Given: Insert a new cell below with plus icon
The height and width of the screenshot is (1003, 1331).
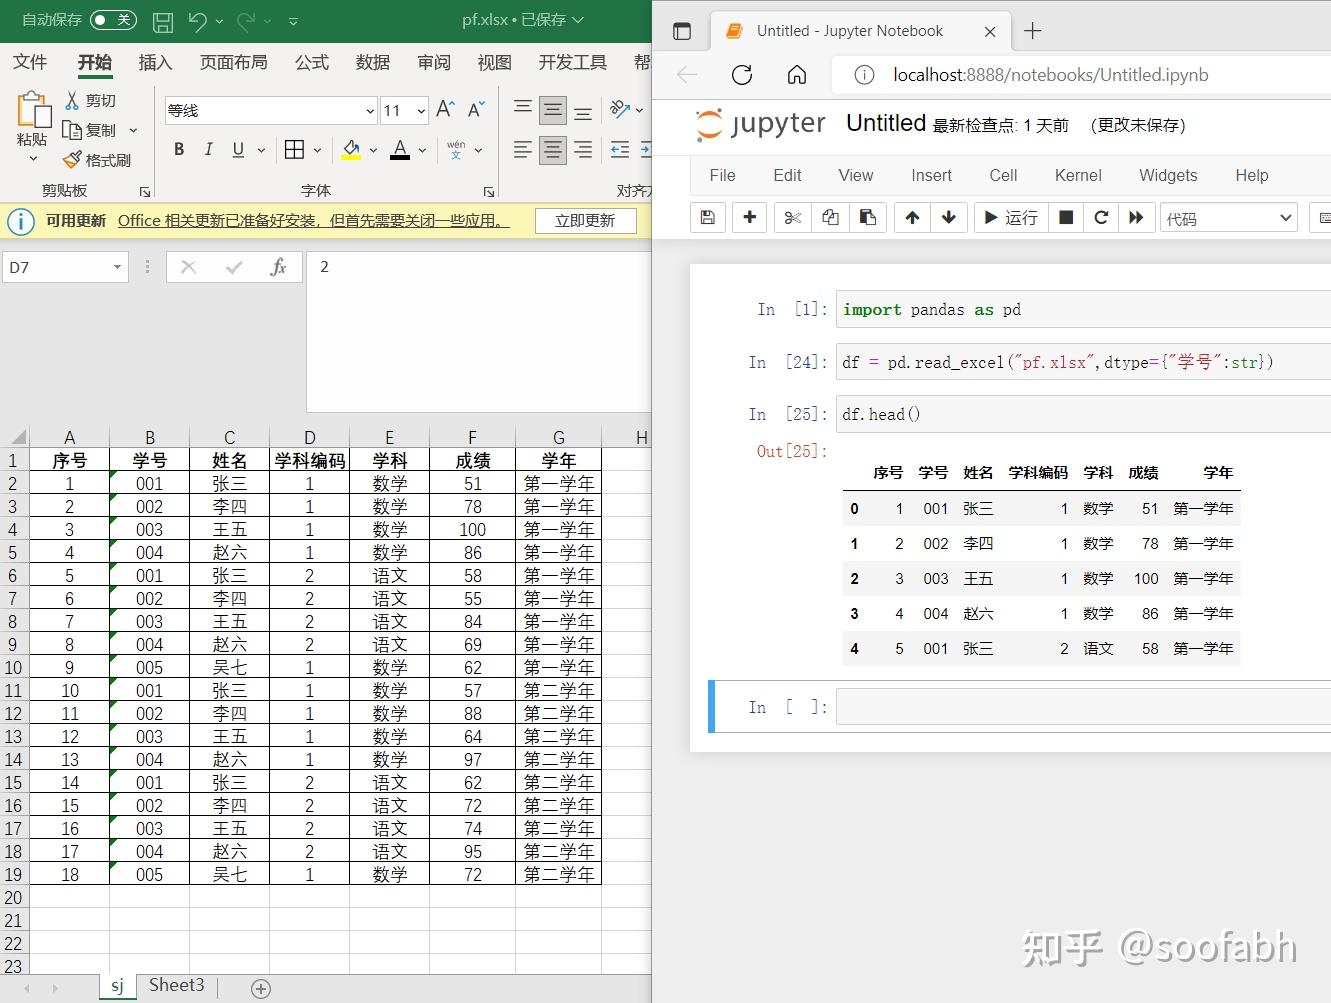Looking at the screenshot, I should [x=749, y=217].
